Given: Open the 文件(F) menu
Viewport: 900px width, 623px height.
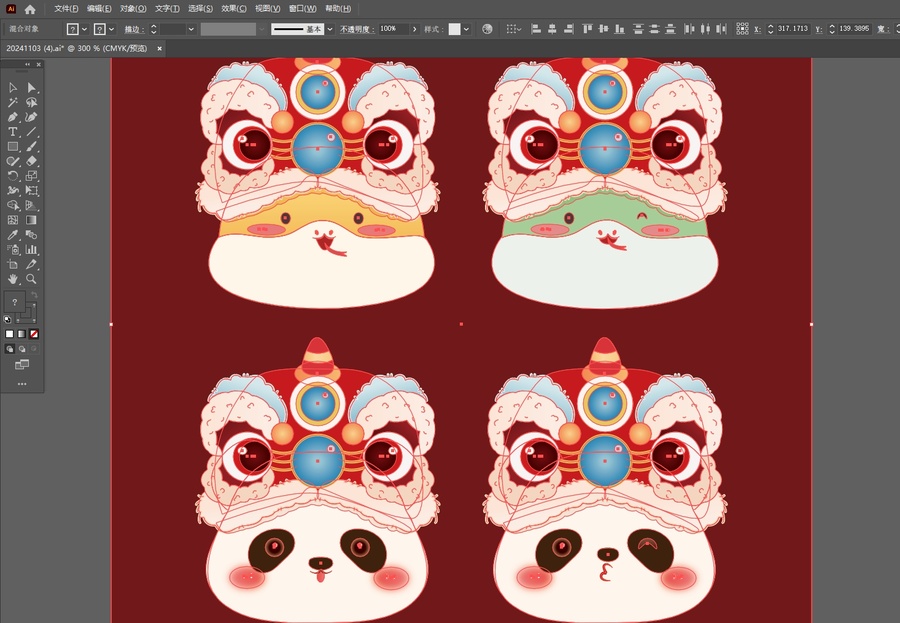Looking at the screenshot, I should (x=66, y=9).
